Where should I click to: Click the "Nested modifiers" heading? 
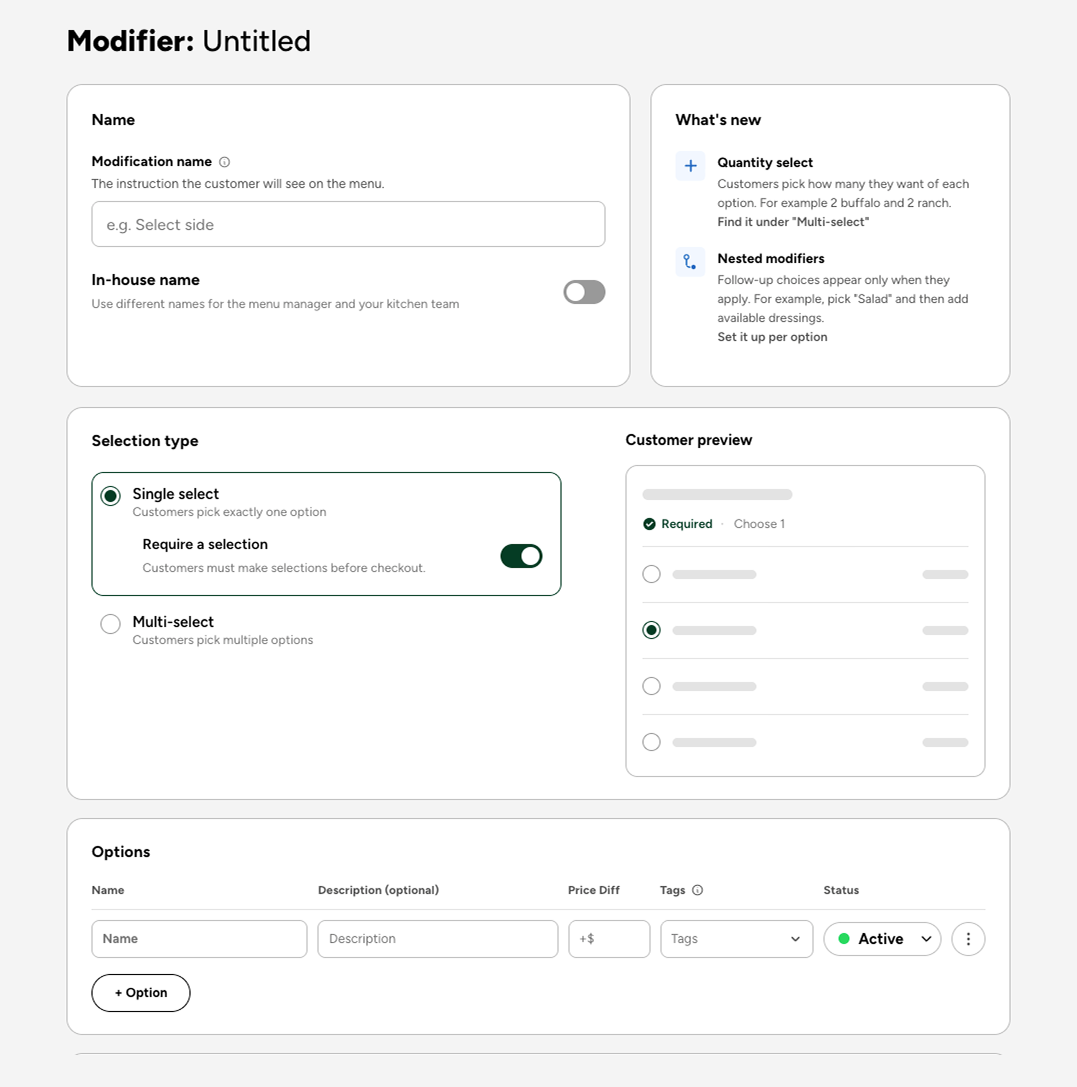click(771, 259)
